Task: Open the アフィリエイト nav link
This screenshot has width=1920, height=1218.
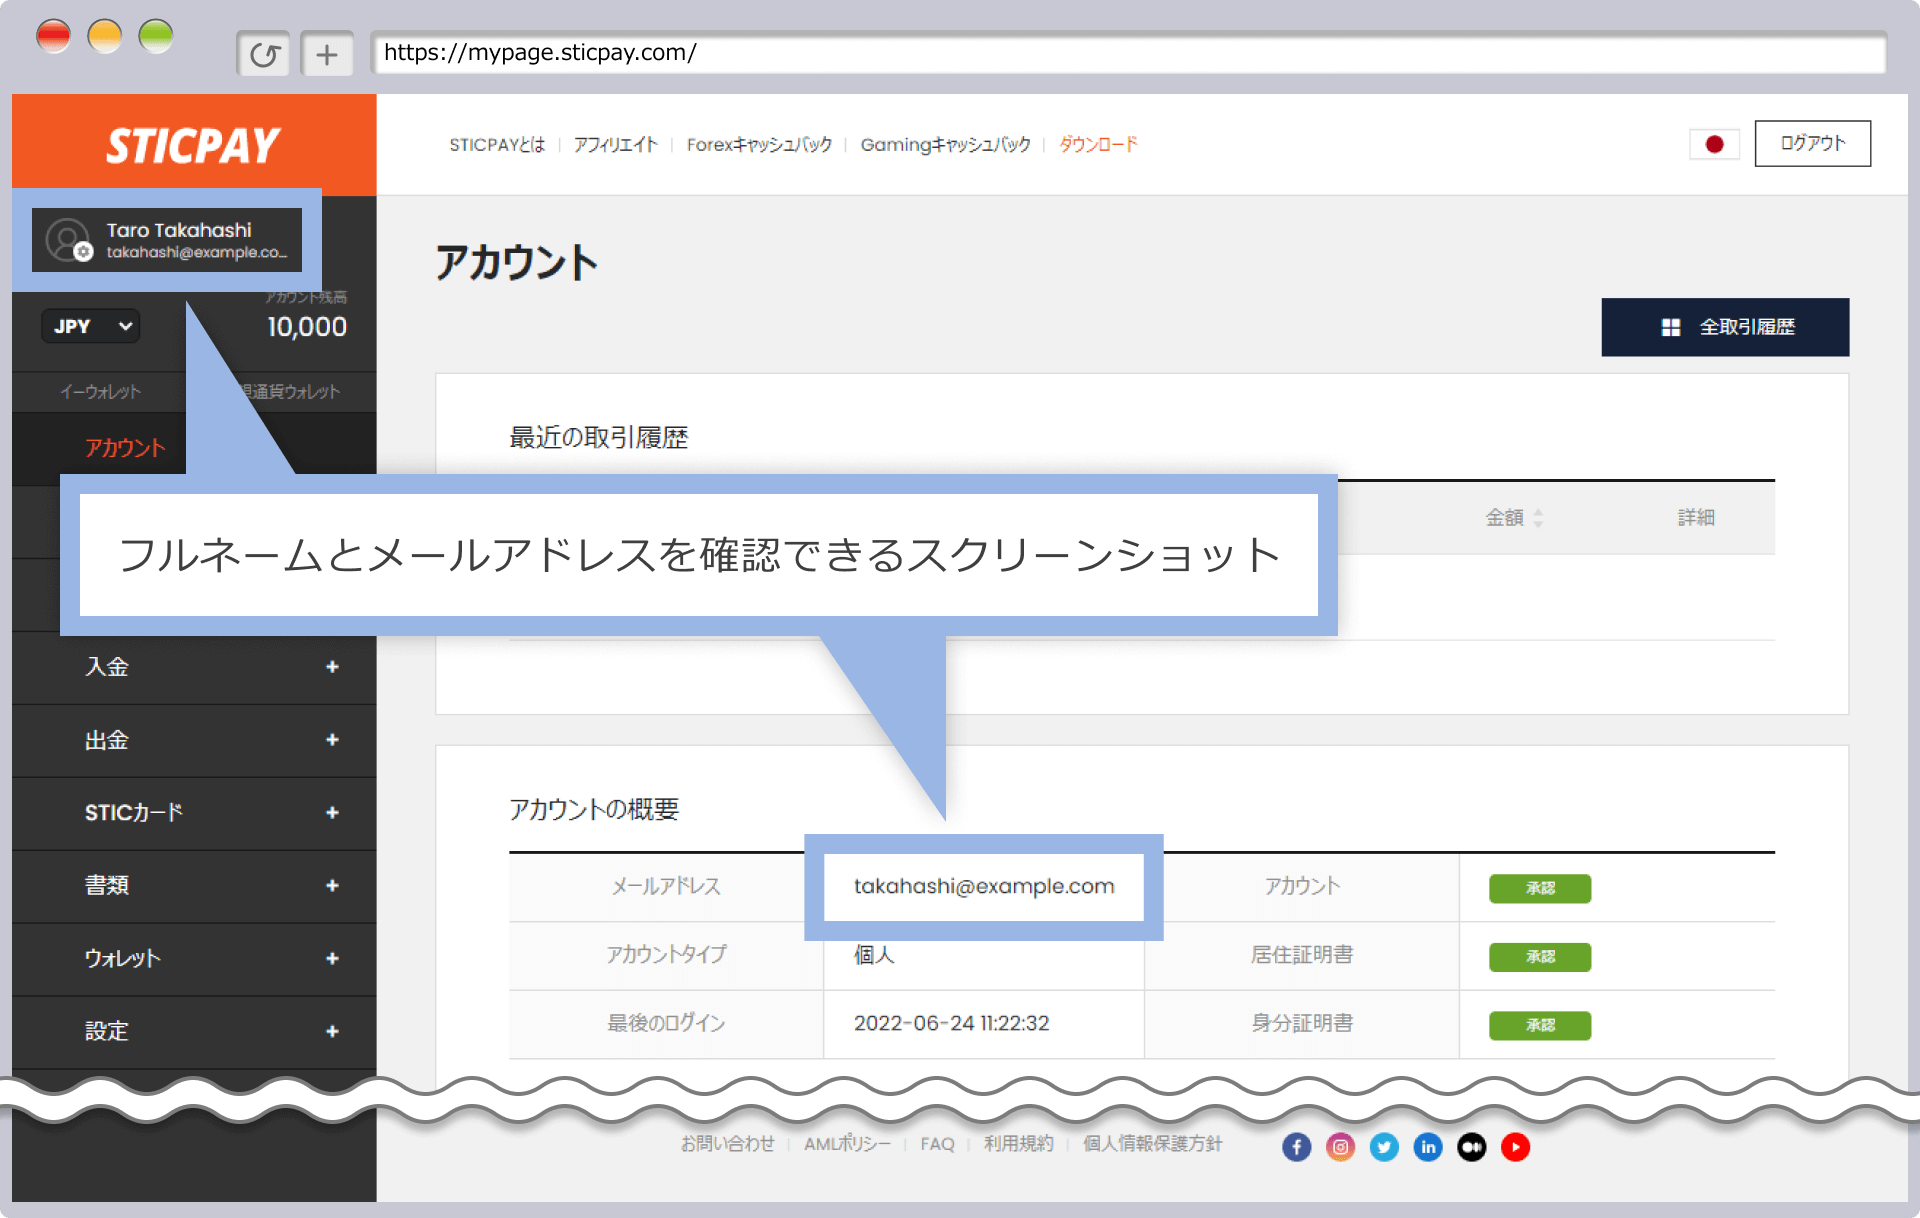Action: pos(616,145)
